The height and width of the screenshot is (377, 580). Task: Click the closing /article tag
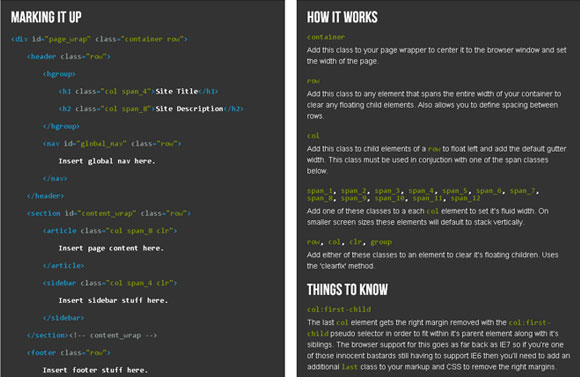pos(63,265)
